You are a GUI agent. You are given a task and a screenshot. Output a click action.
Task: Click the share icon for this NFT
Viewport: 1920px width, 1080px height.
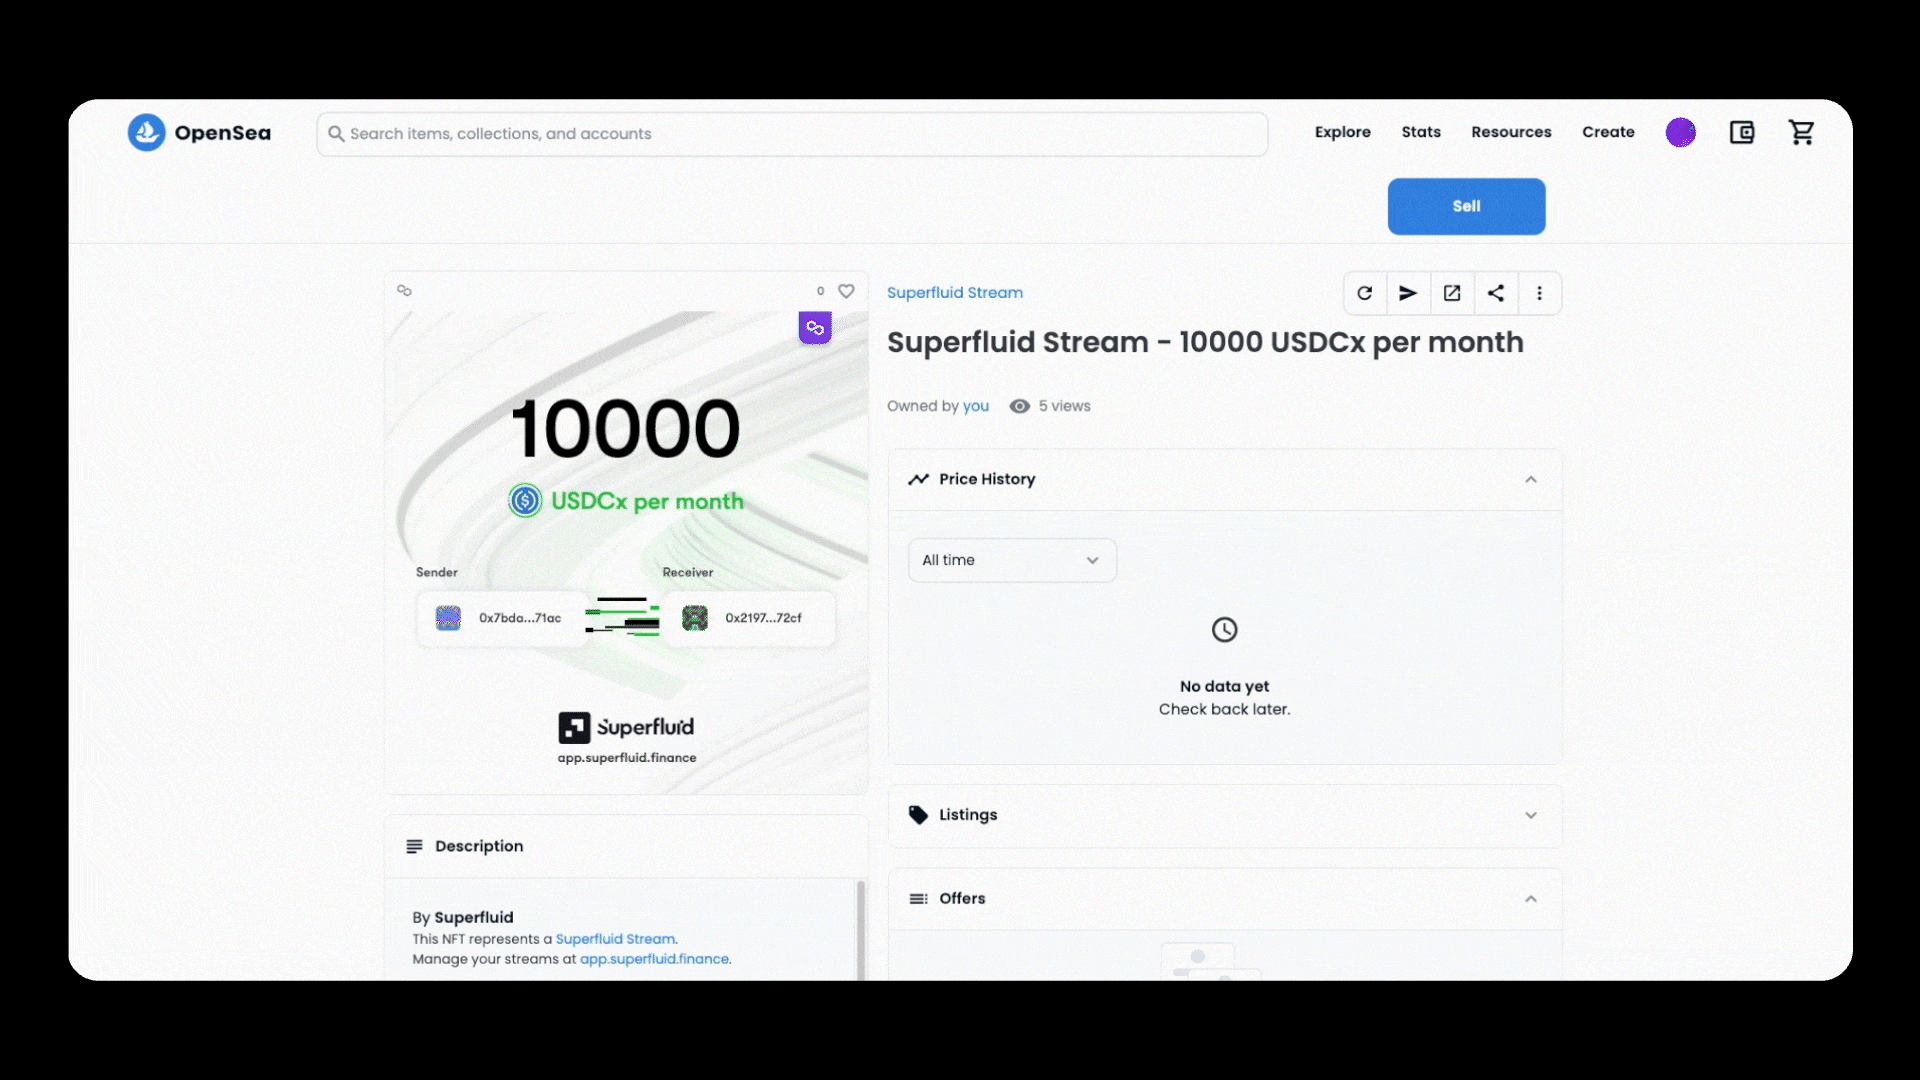[1495, 293]
